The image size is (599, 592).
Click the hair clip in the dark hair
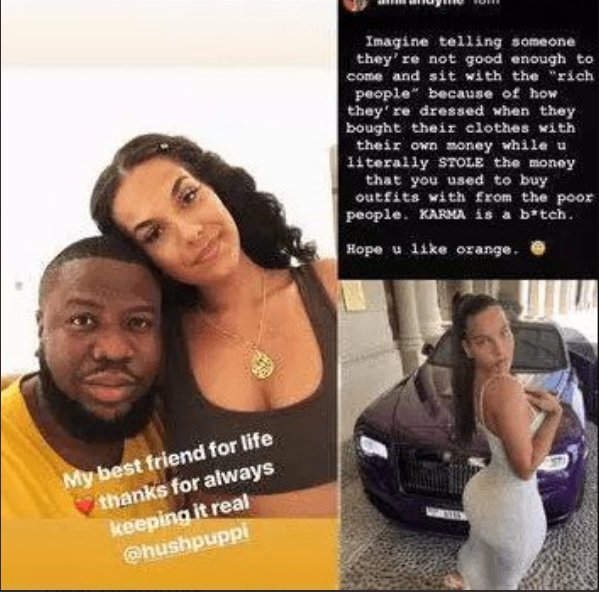point(165,146)
